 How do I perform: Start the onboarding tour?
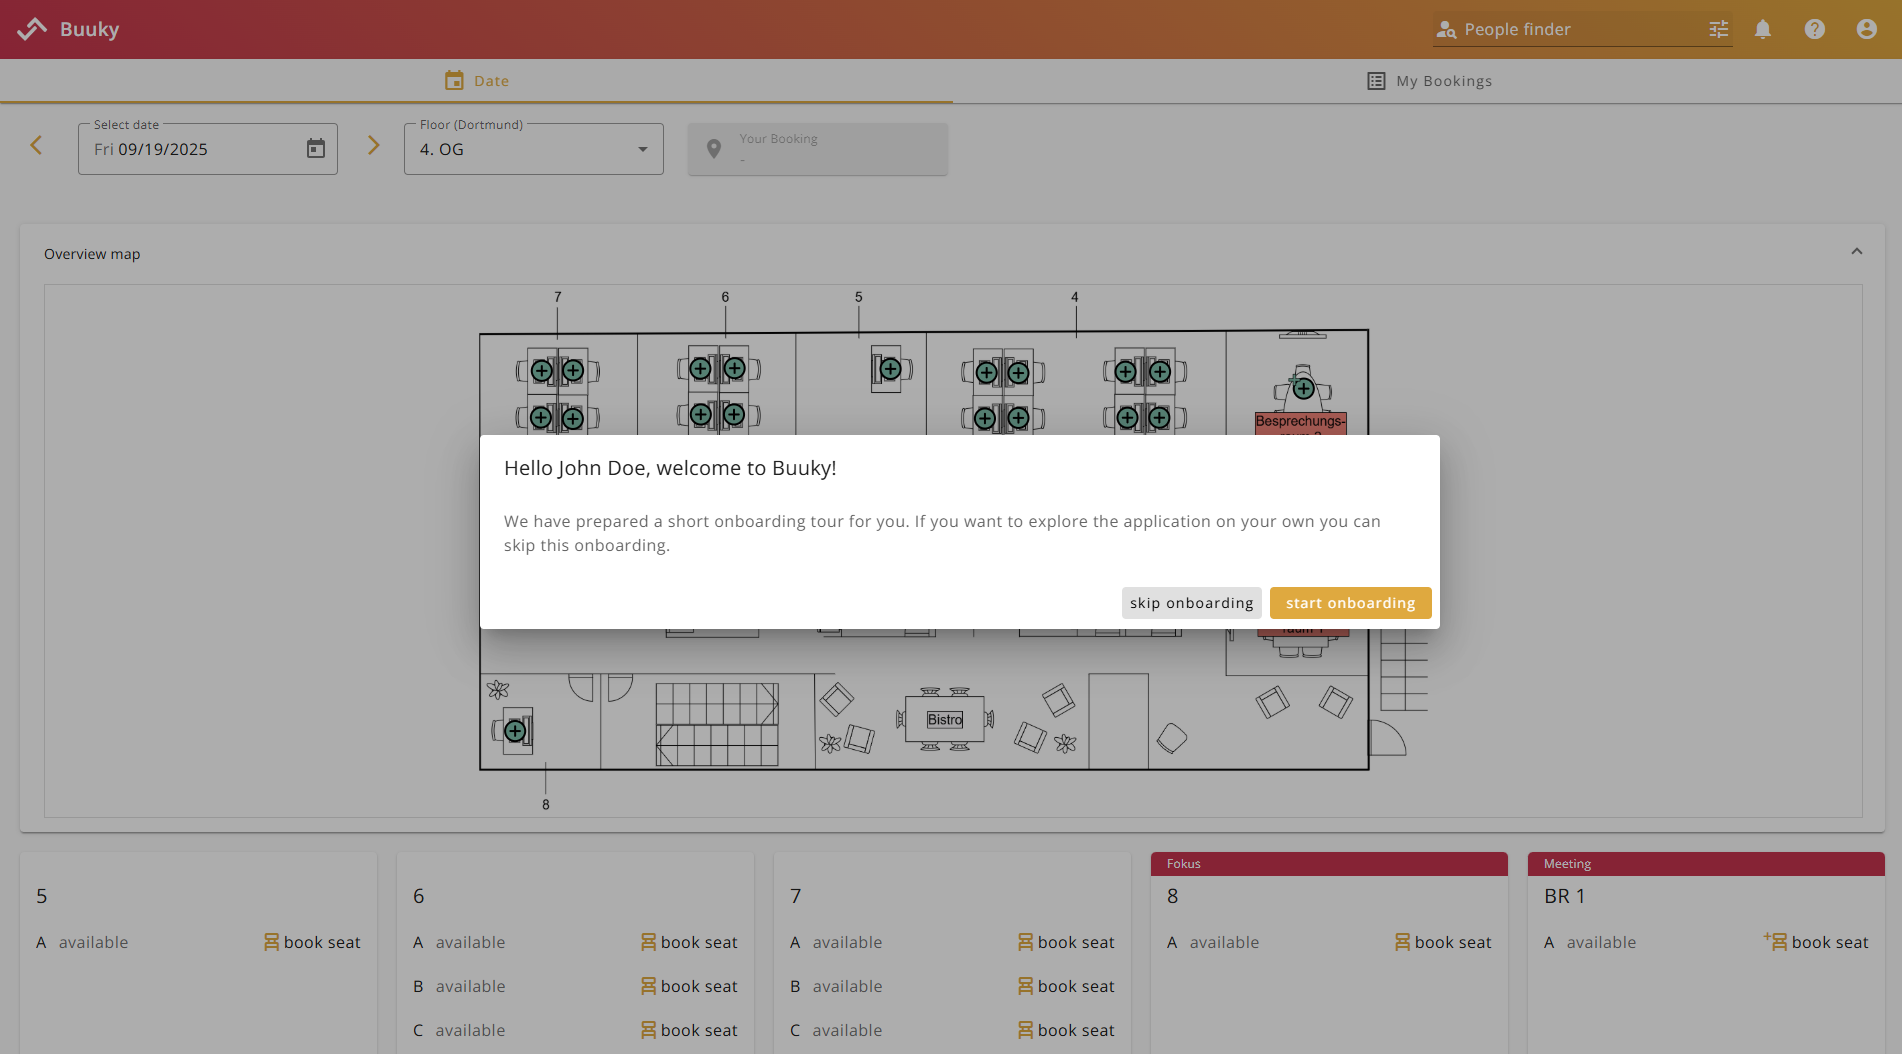tap(1350, 602)
